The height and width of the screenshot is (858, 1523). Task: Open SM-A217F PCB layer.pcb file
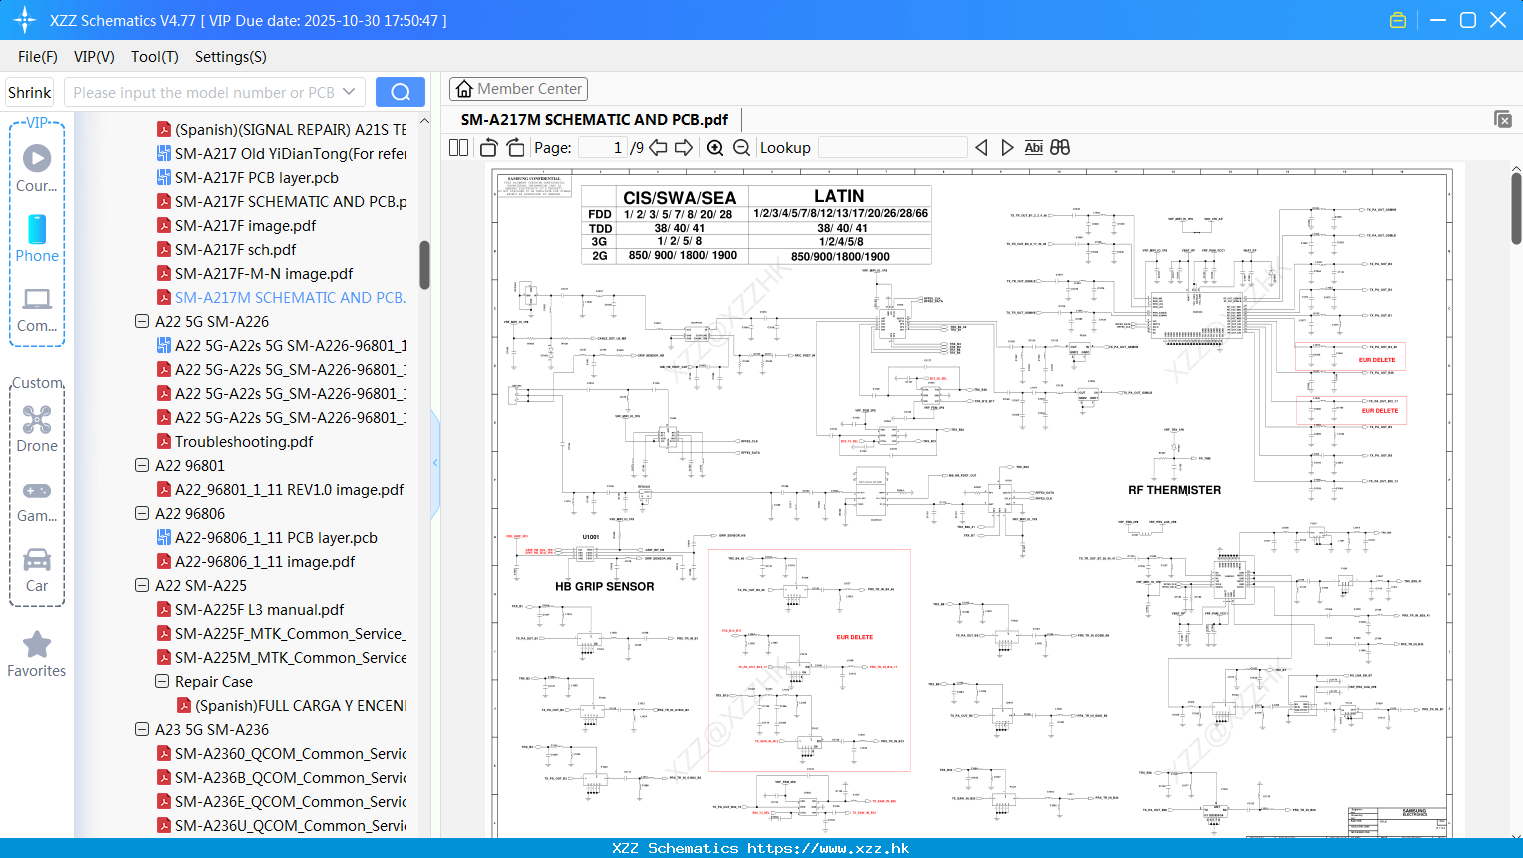pyautogui.click(x=256, y=178)
